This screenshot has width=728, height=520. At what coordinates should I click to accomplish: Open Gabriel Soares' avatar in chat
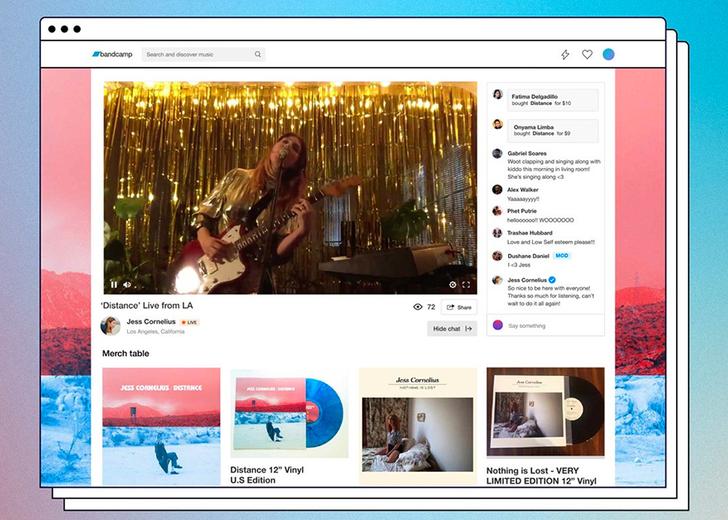(x=497, y=153)
